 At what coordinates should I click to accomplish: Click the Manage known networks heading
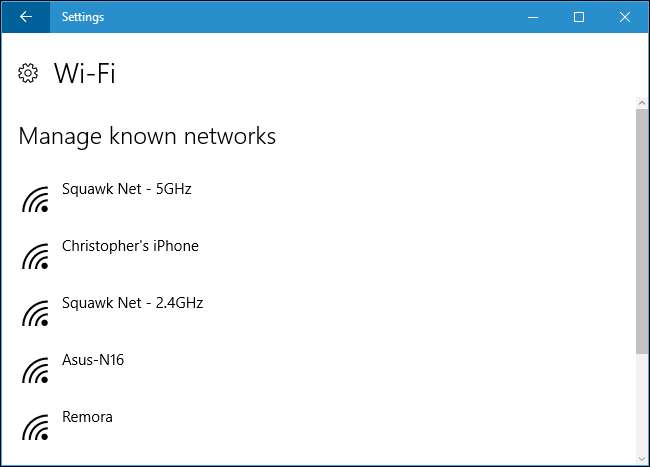[147, 136]
